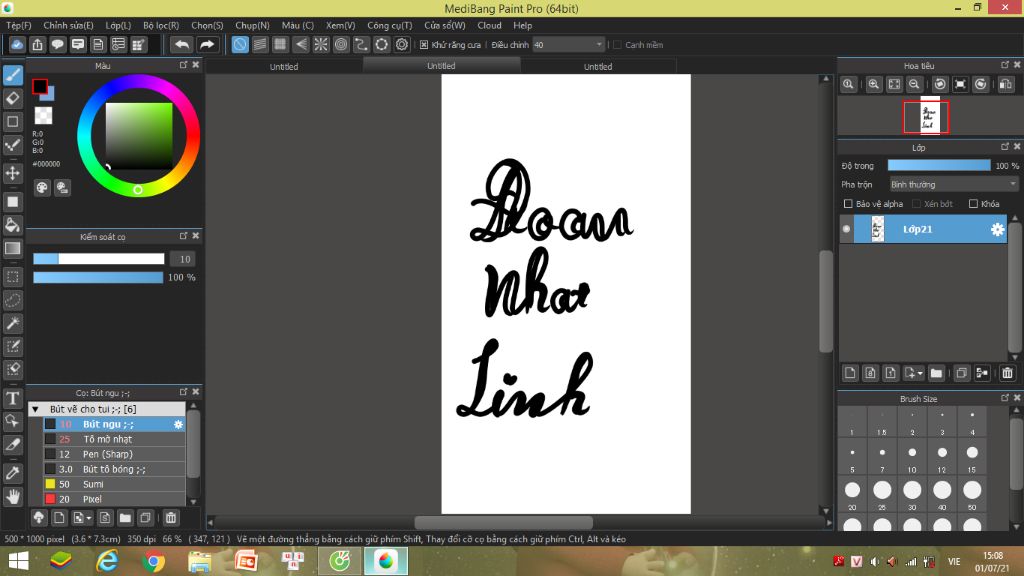Select the Sumi brush

click(x=114, y=484)
